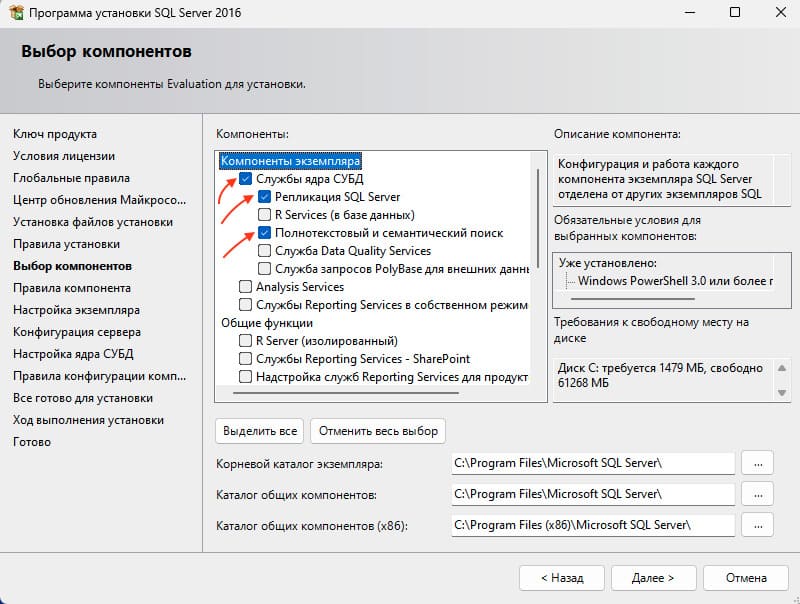Click the component description text box
This screenshot has width=800, height=604.
(671, 179)
